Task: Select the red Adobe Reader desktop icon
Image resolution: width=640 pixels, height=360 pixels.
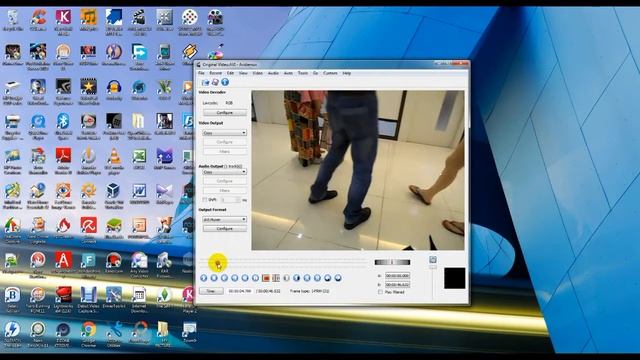Action: pos(63,161)
